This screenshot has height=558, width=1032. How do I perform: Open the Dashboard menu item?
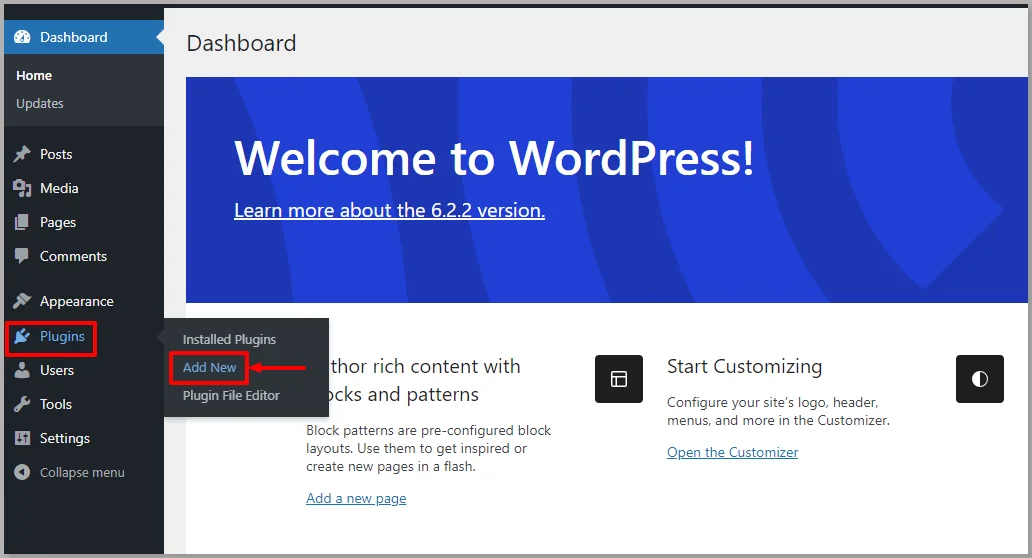pos(84,37)
